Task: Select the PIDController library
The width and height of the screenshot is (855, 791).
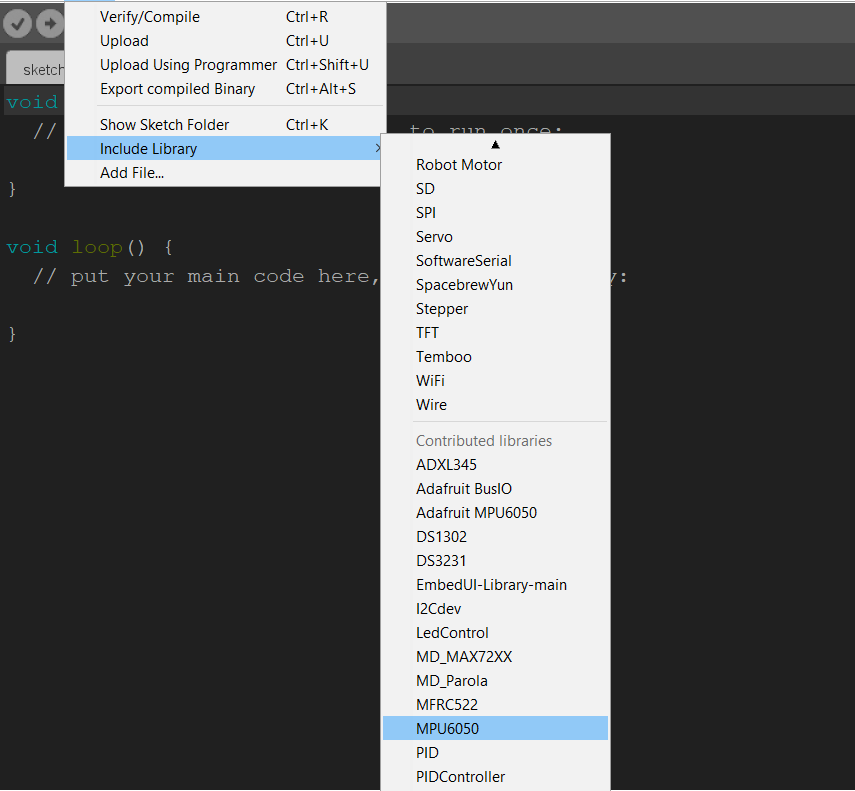Action: coord(495,776)
